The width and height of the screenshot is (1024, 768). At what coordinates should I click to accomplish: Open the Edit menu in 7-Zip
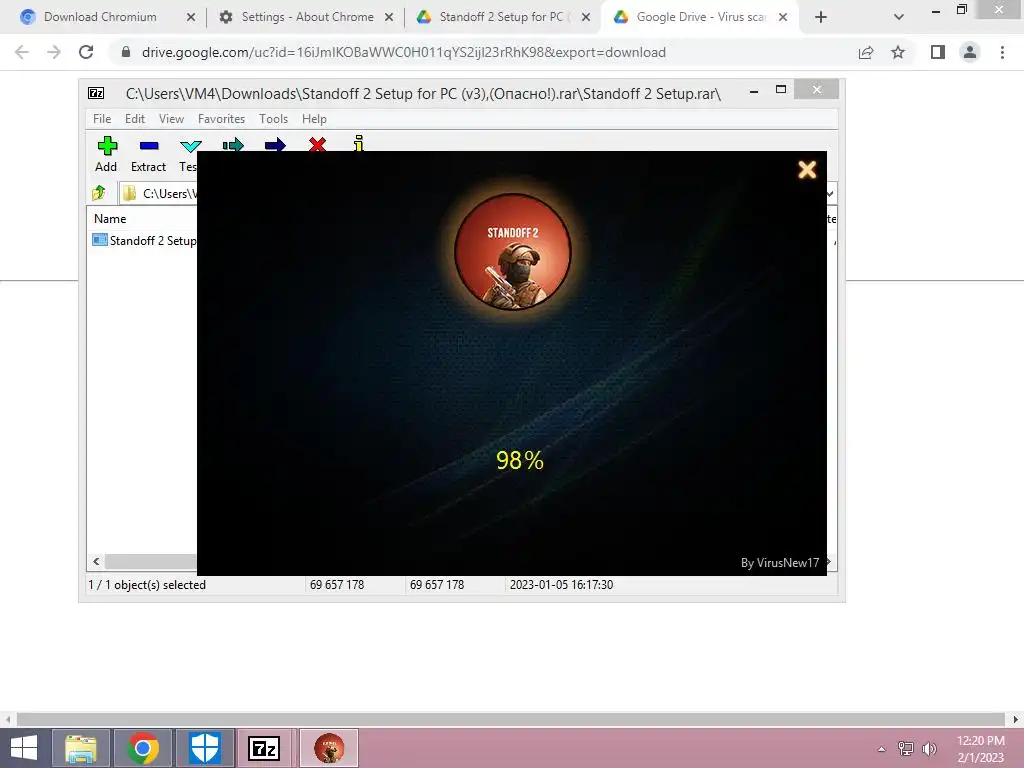point(135,119)
